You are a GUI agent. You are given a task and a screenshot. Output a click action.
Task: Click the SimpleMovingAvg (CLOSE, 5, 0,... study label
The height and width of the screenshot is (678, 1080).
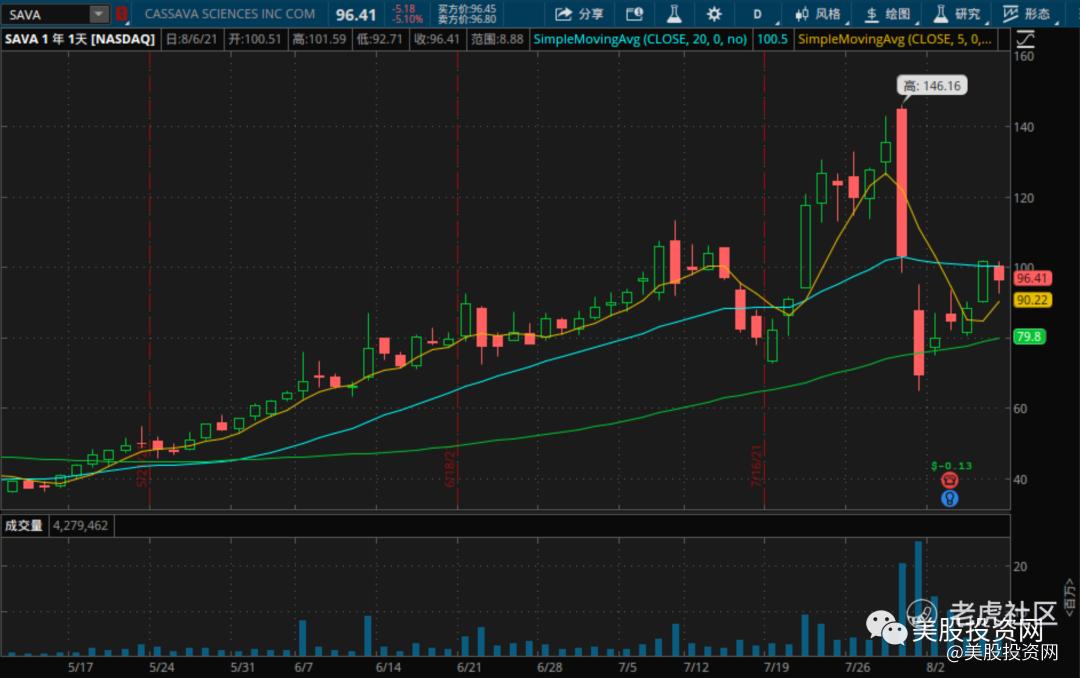click(x=895, y=39)
